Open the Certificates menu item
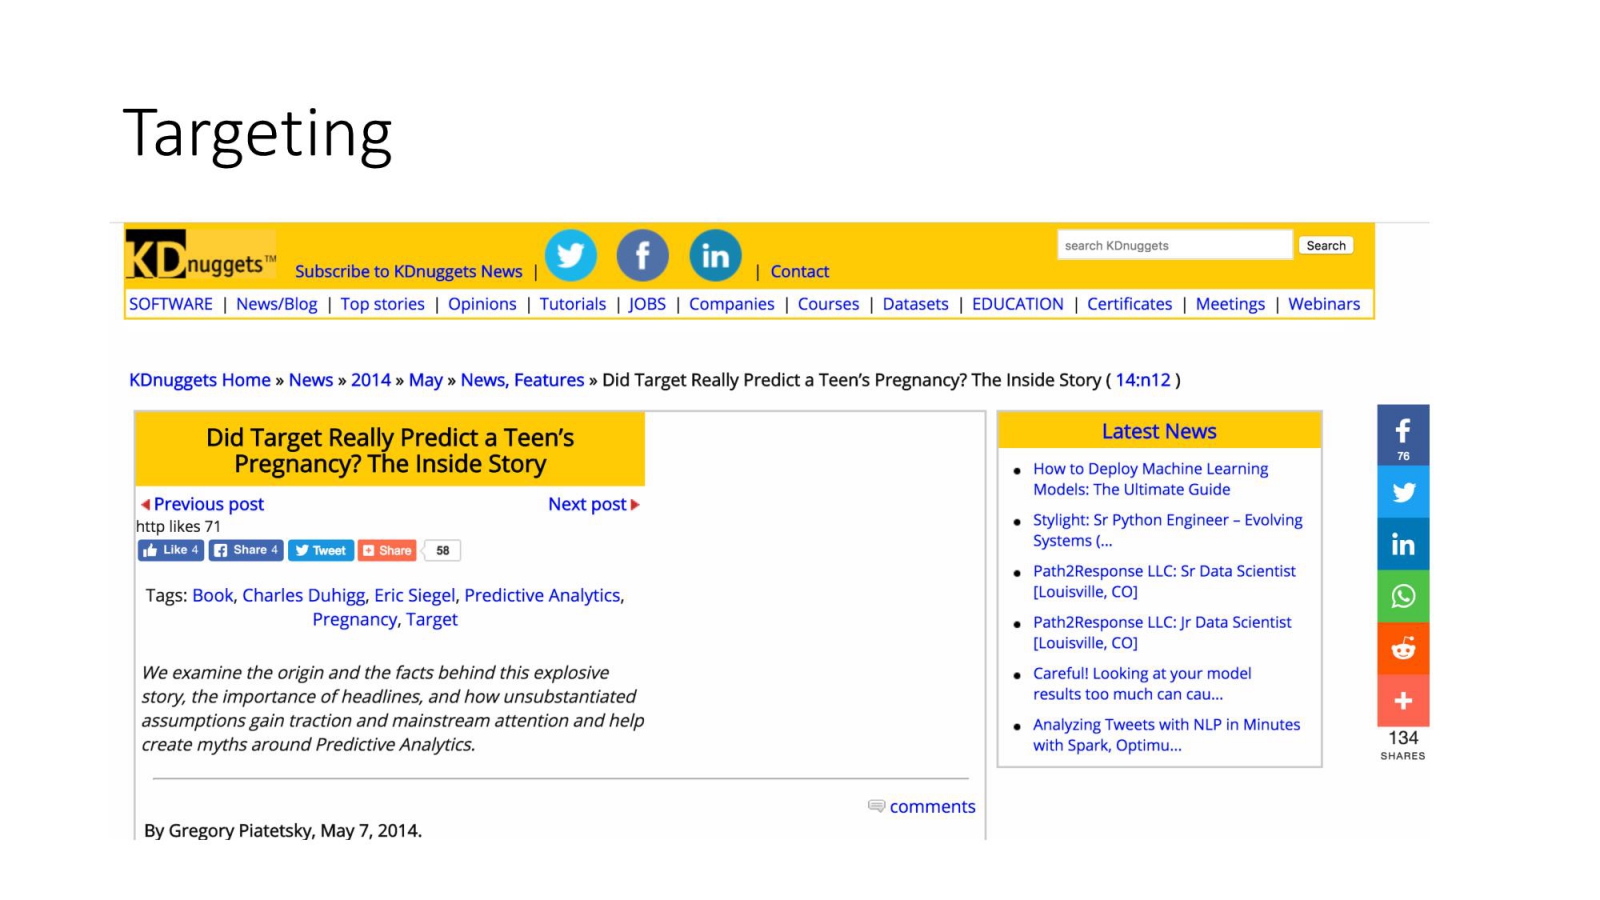 [1130, 304]
